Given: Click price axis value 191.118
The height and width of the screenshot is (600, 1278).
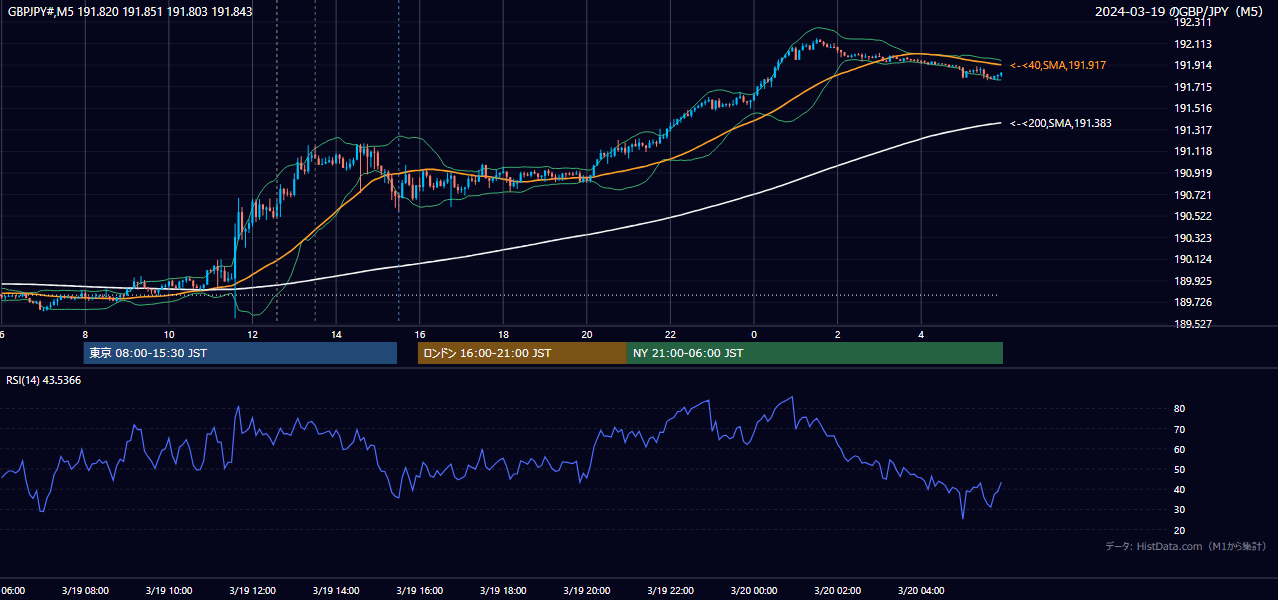Looking at the screenshot, I should point(1193,151).
